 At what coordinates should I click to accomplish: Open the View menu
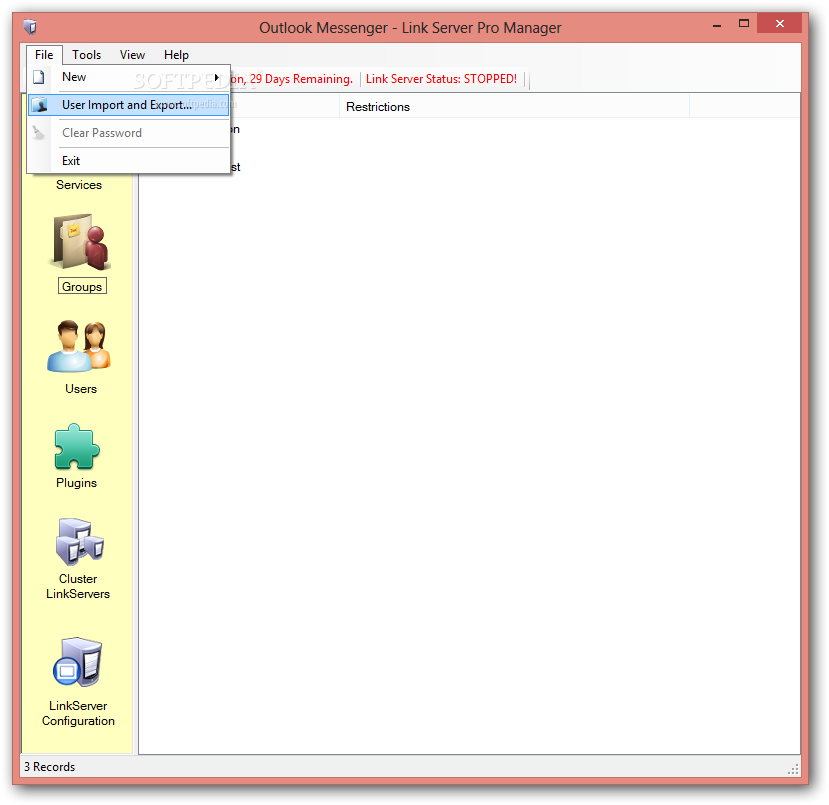(132, 55)
